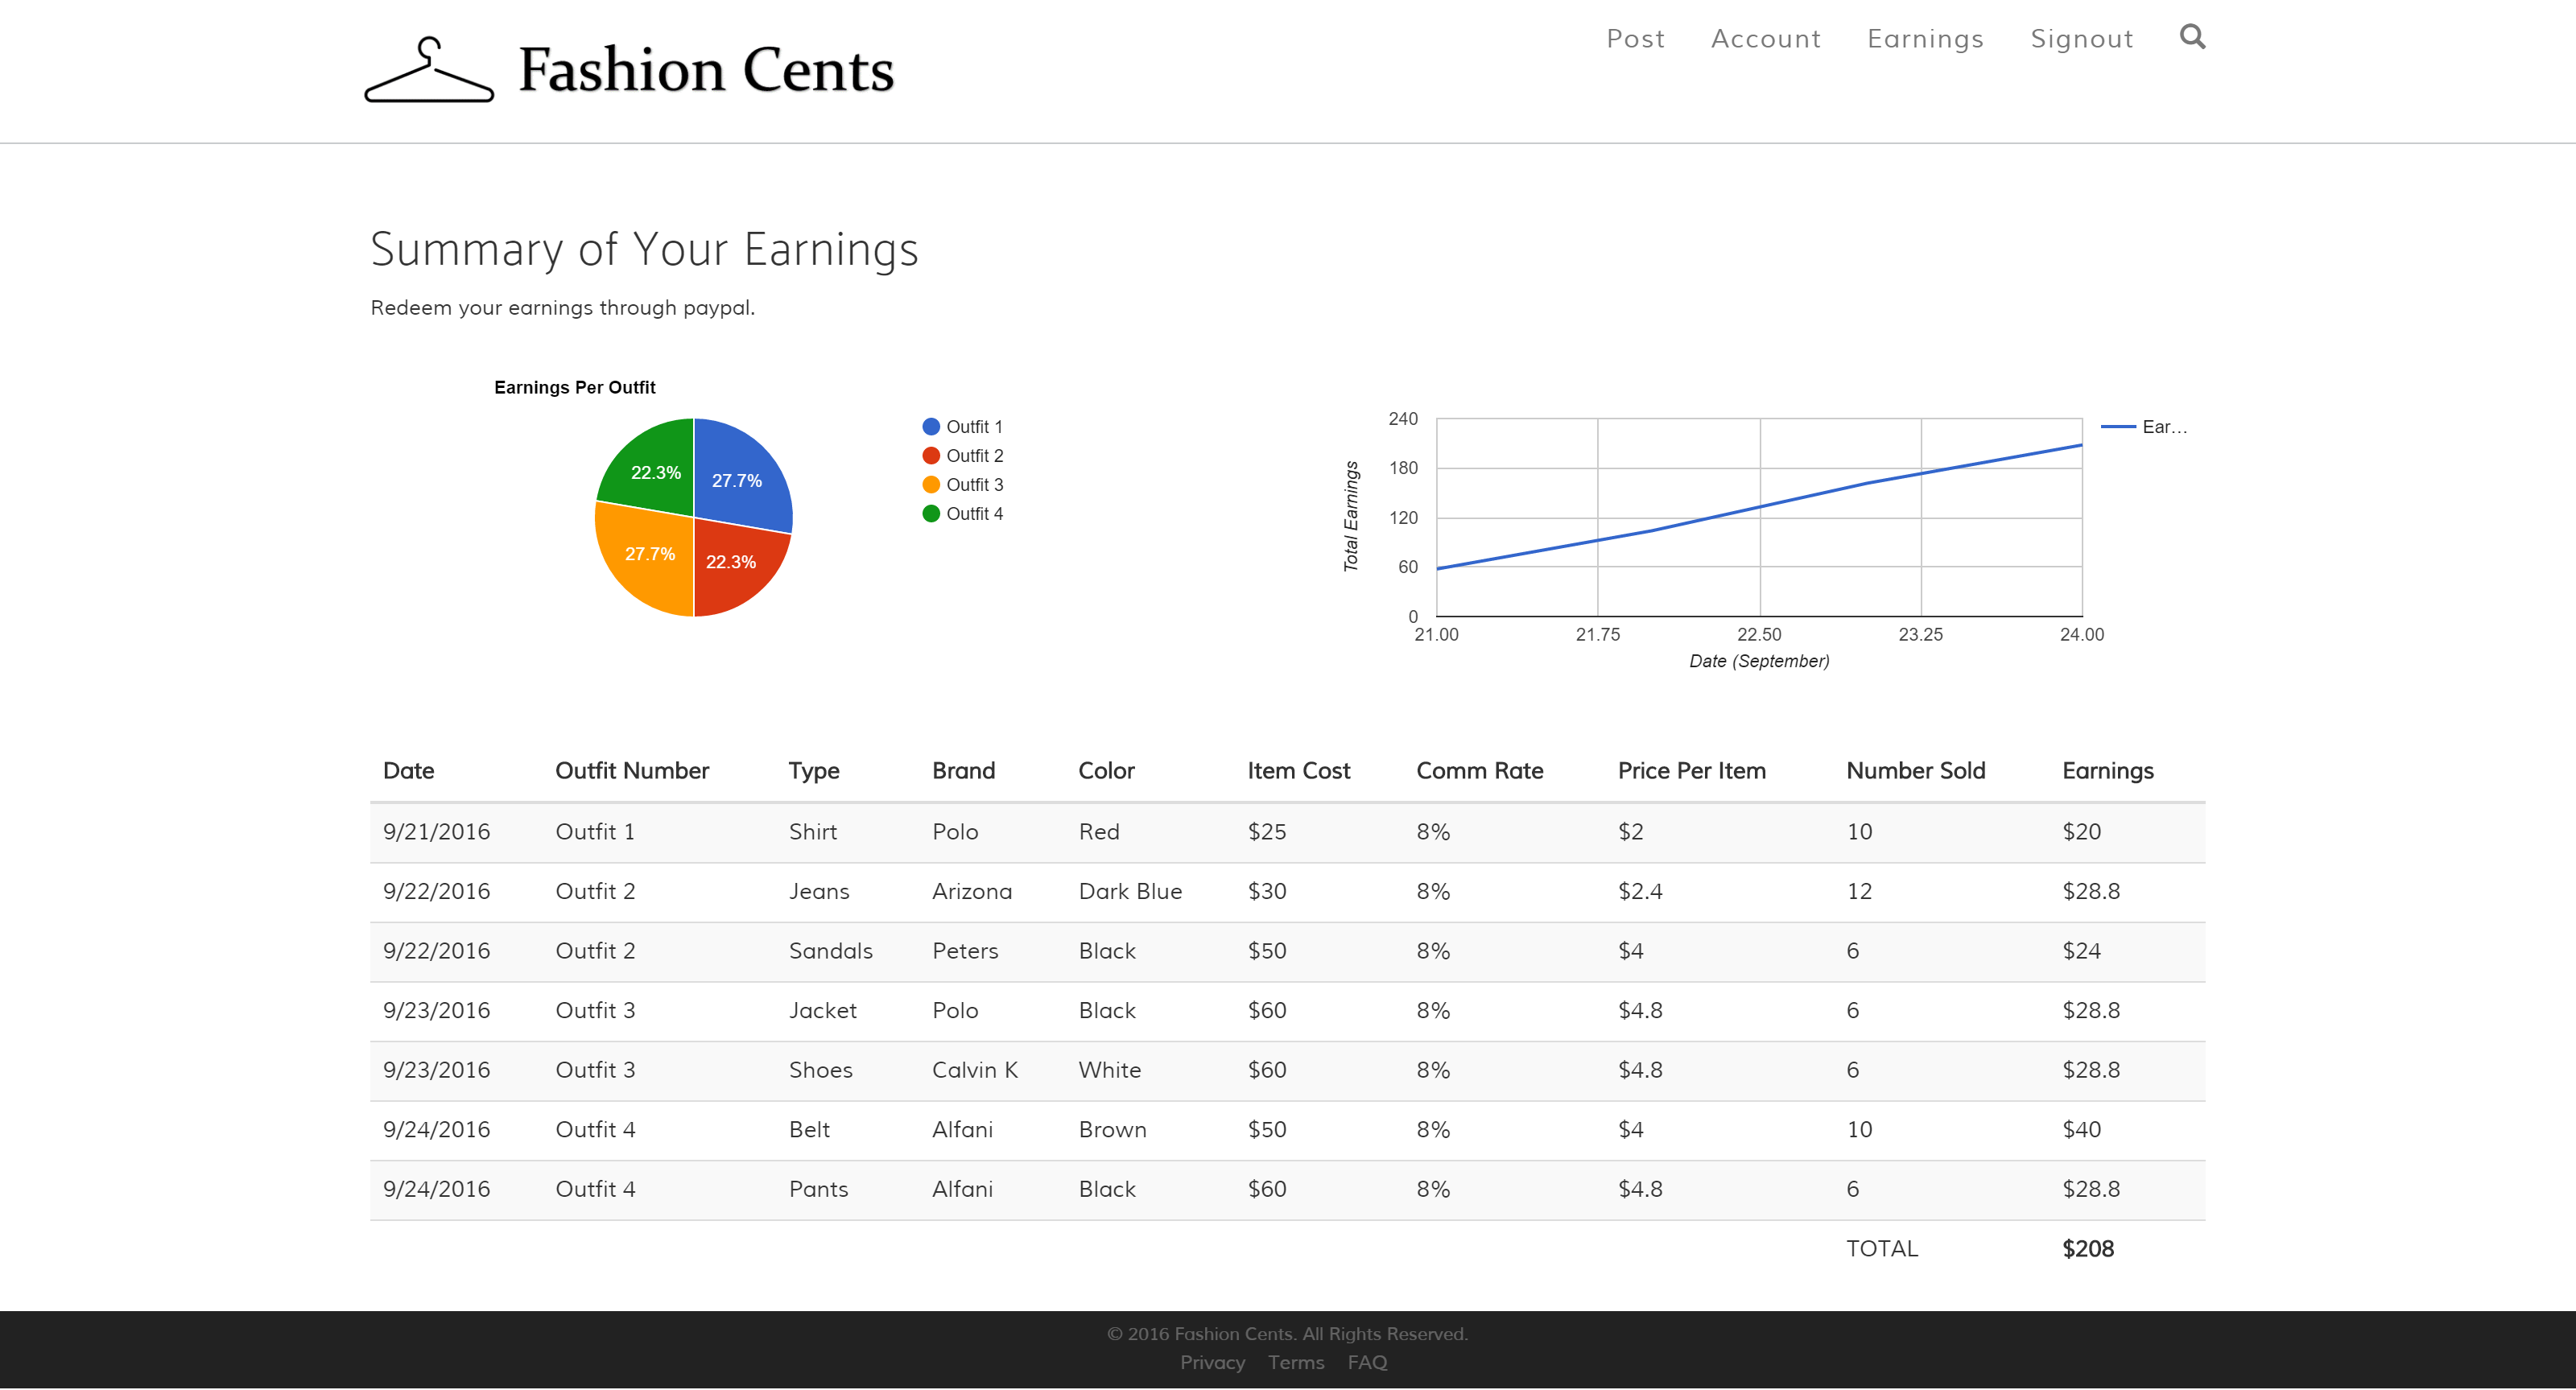Open the FAQ footer link
Viewport: 2576px width, 1390px height.
tap(1366, 1362)
